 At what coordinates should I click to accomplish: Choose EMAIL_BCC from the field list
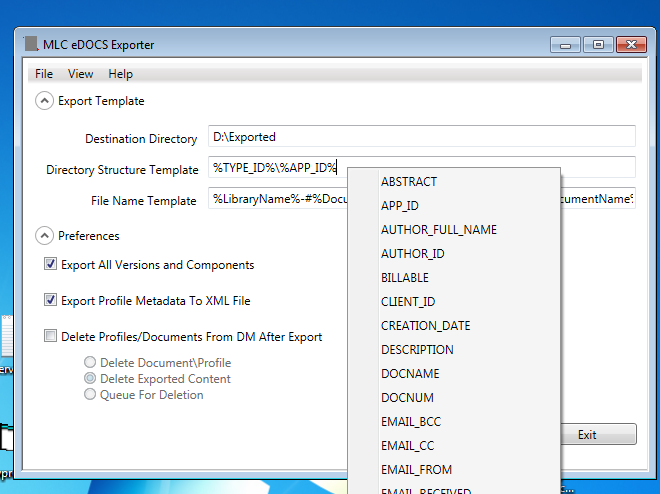pyautogui.click(x=454, y=422)
